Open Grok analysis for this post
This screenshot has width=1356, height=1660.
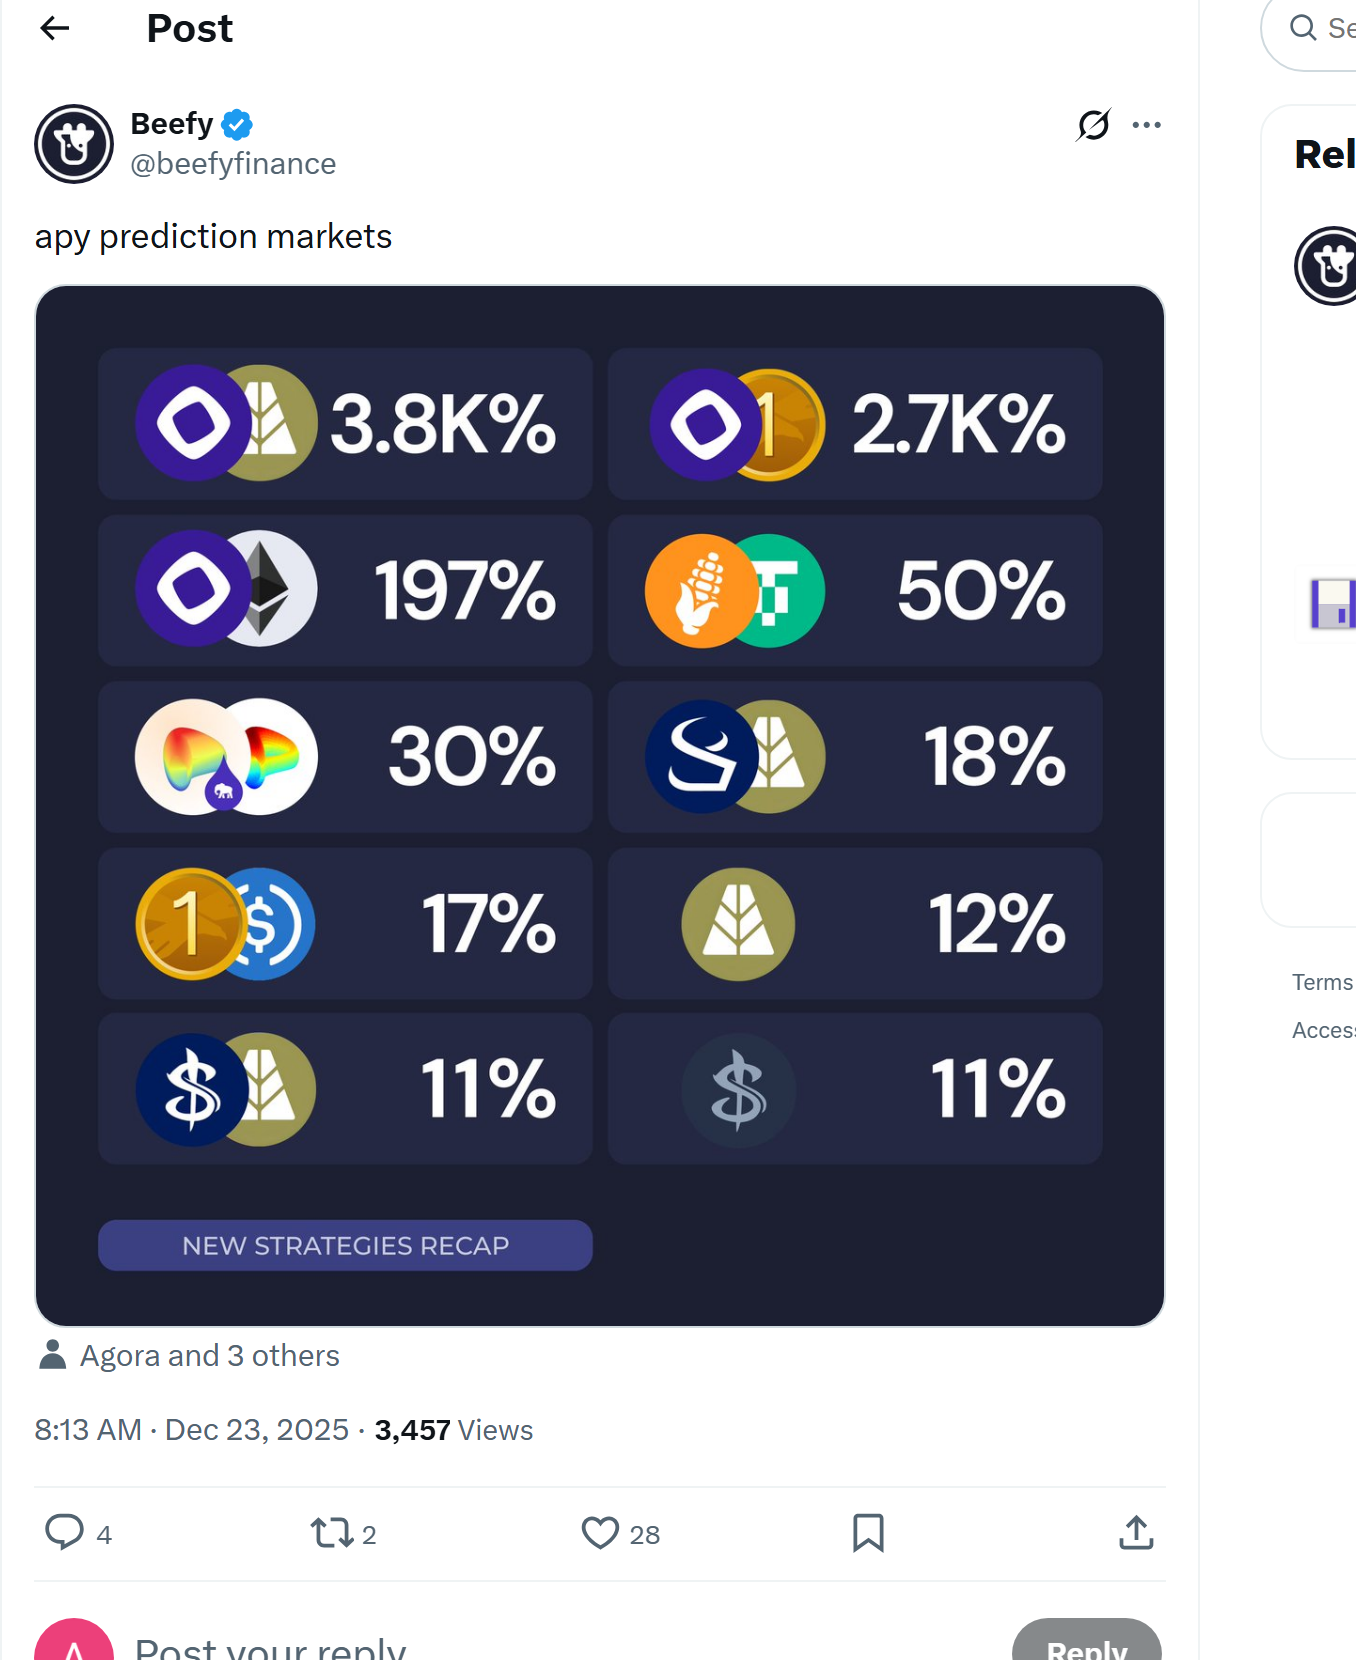[x=1092, y=124]
